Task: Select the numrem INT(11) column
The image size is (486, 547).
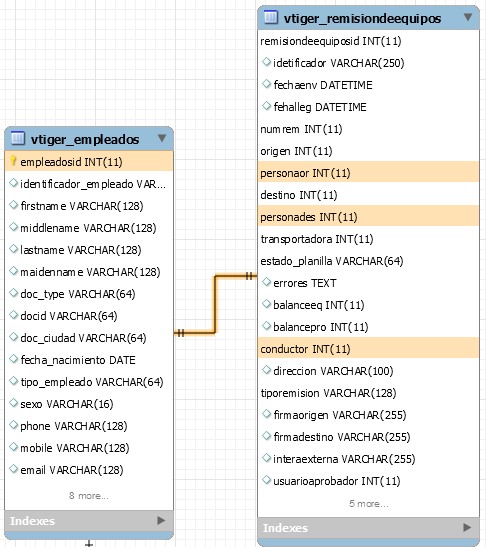Action: [368, 129]
